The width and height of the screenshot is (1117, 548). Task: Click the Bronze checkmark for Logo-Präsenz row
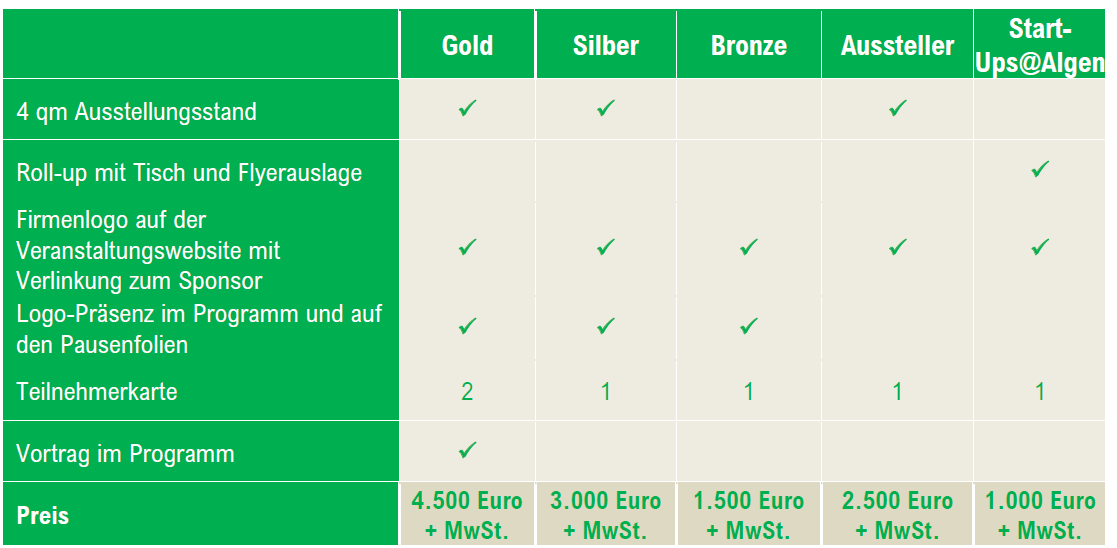tap(748, 326)
